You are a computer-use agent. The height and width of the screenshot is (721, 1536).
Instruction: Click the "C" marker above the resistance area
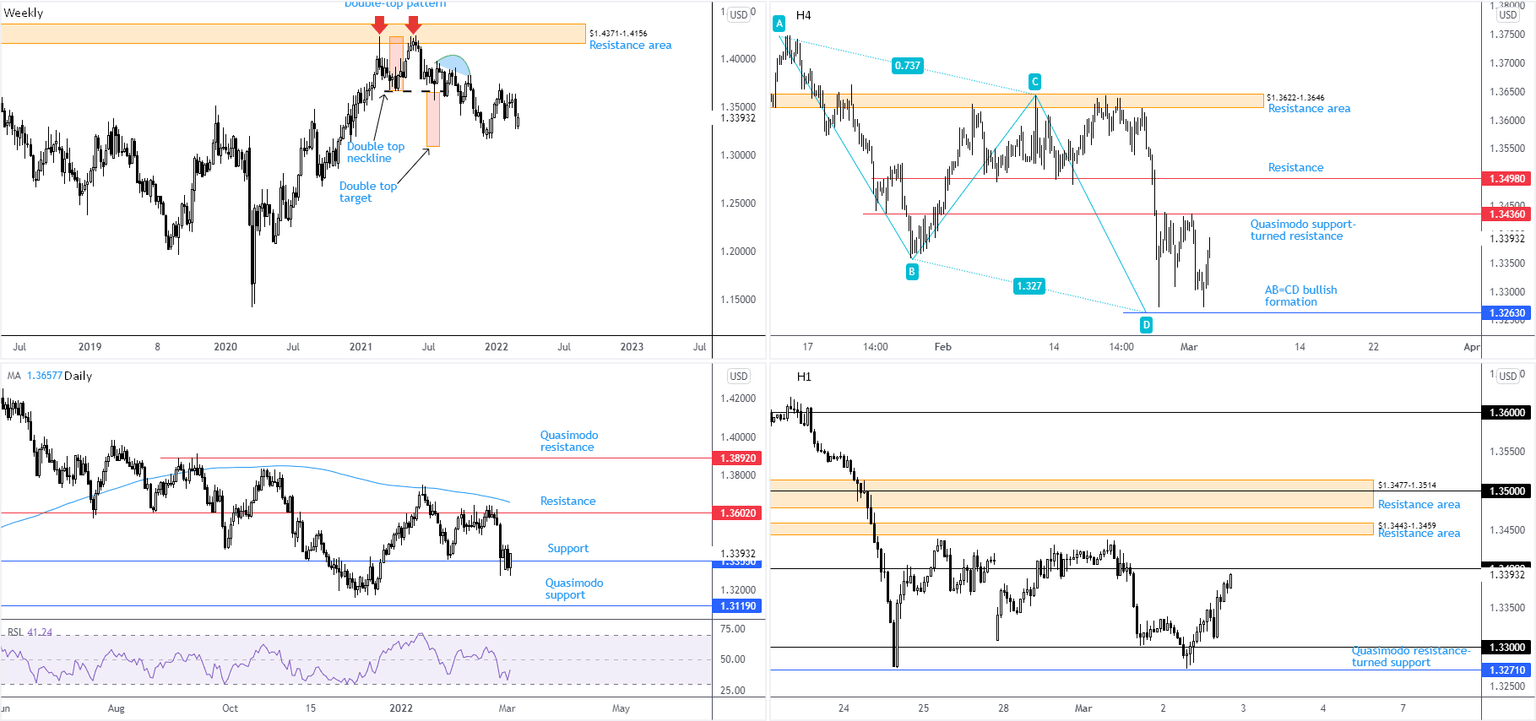[1035, 81]
